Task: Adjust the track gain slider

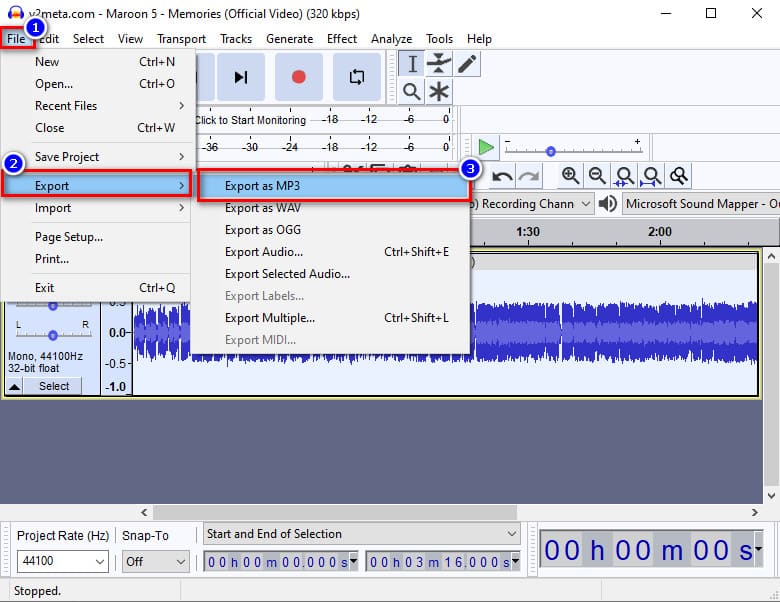Action: tap(53, 305)
